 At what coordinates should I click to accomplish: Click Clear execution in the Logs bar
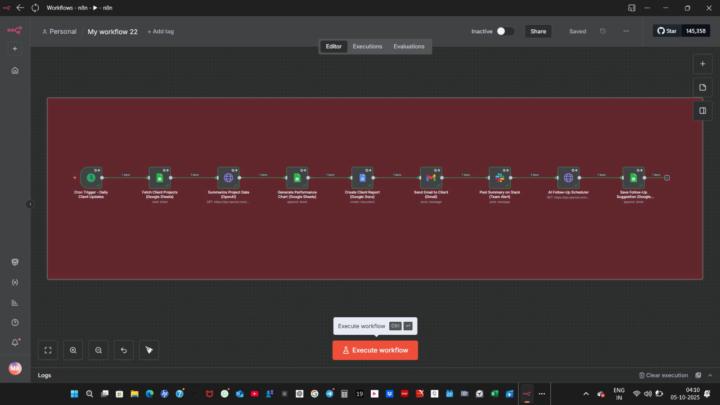[x=663, y=375]
